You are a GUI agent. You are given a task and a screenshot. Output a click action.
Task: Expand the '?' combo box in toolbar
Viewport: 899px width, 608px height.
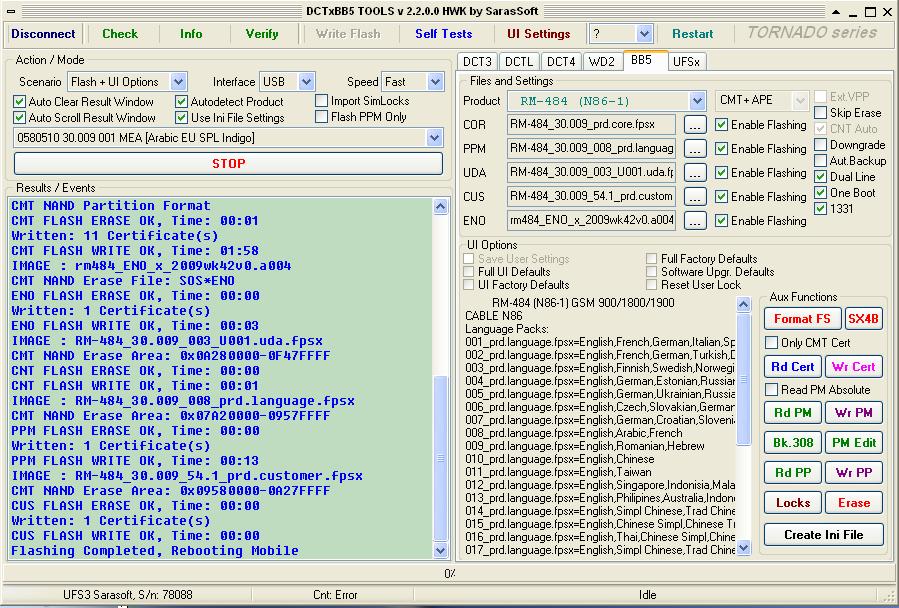[644, 34]
